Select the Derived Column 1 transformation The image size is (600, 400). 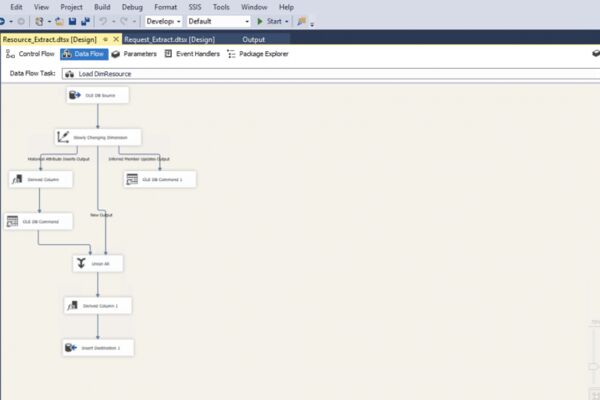(x=98, y=305)
